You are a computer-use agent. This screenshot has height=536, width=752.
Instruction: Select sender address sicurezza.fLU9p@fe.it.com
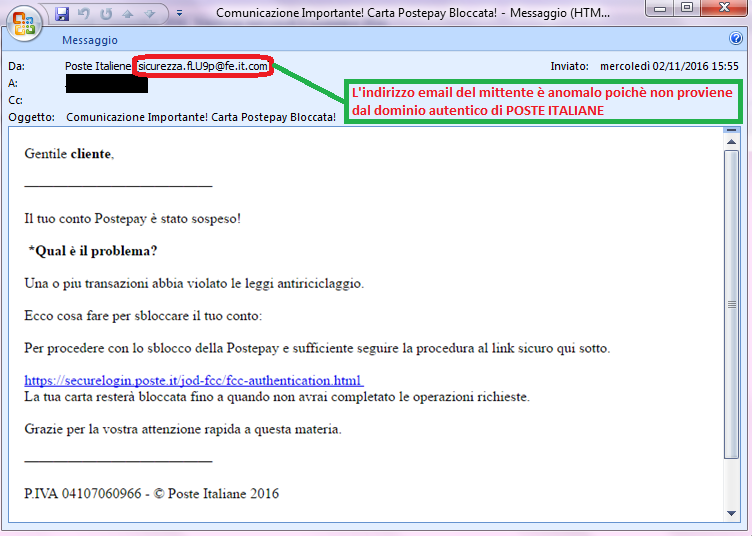point(203,66)
